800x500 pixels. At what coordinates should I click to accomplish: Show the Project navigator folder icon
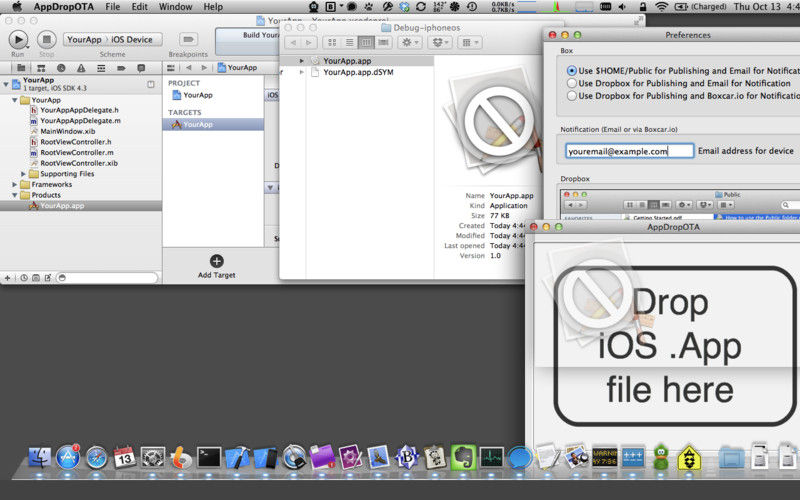[x=21, y=68]
